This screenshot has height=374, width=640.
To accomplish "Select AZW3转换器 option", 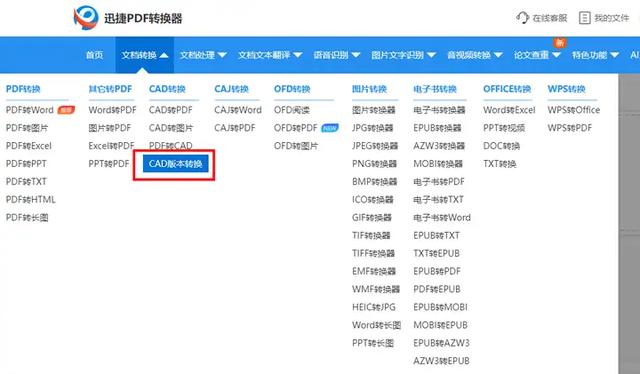I will pos(439,146).
